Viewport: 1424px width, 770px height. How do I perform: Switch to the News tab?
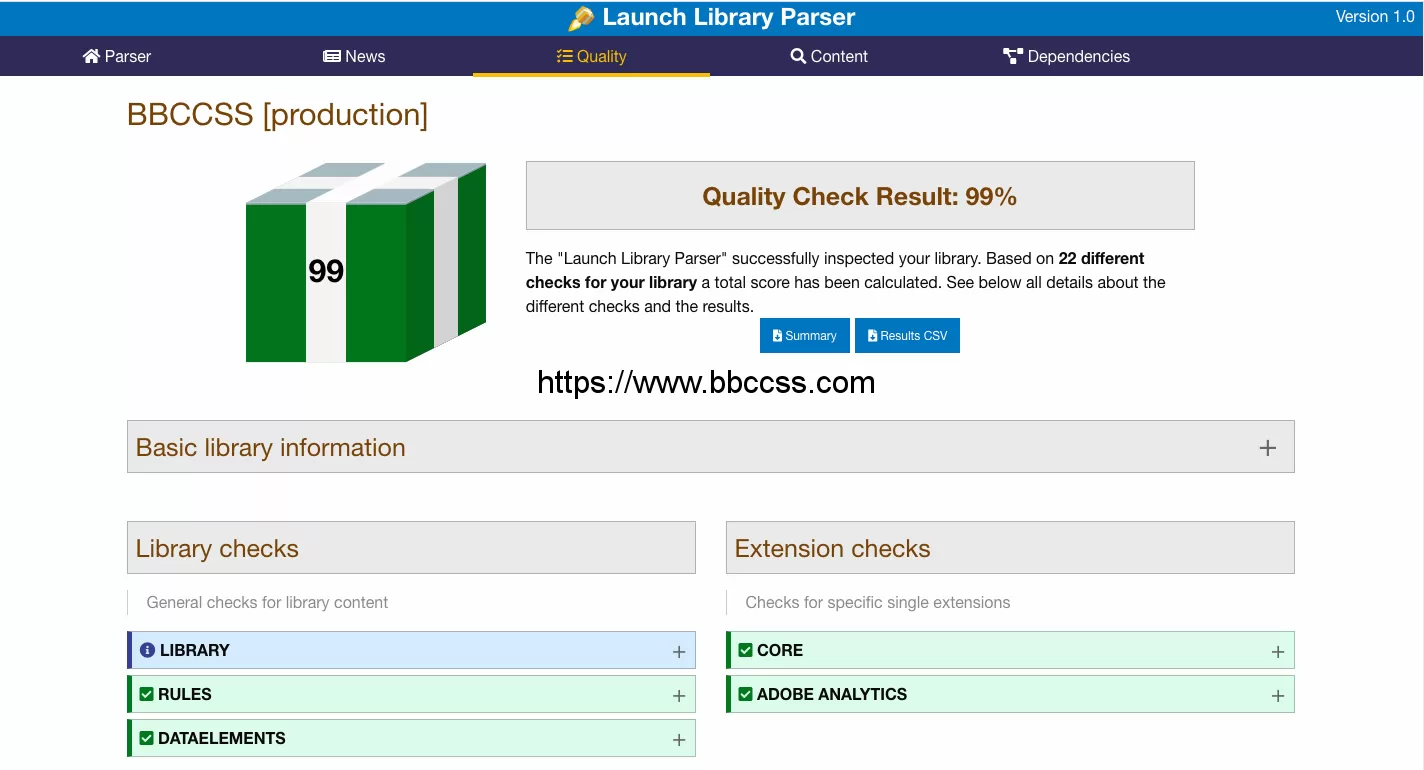click(x=354, y=56)
